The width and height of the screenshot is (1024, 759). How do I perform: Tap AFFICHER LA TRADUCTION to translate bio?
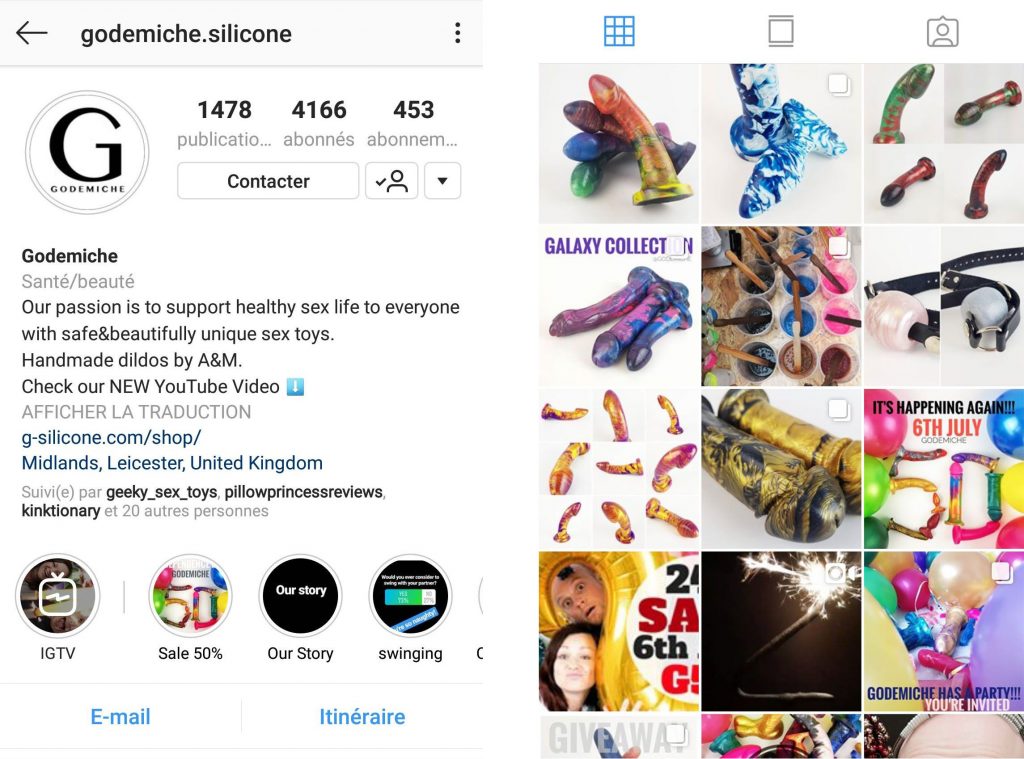tap(136, 412)
